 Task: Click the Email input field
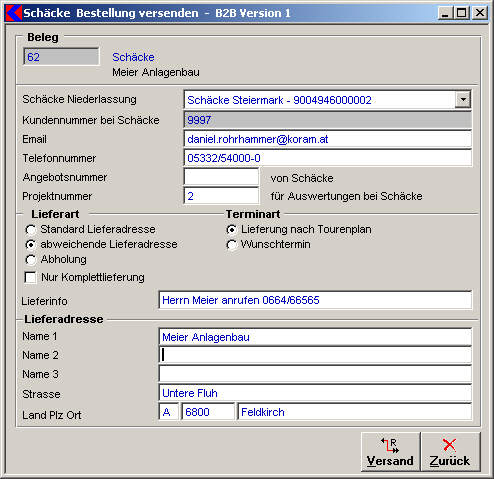point(328,139)
